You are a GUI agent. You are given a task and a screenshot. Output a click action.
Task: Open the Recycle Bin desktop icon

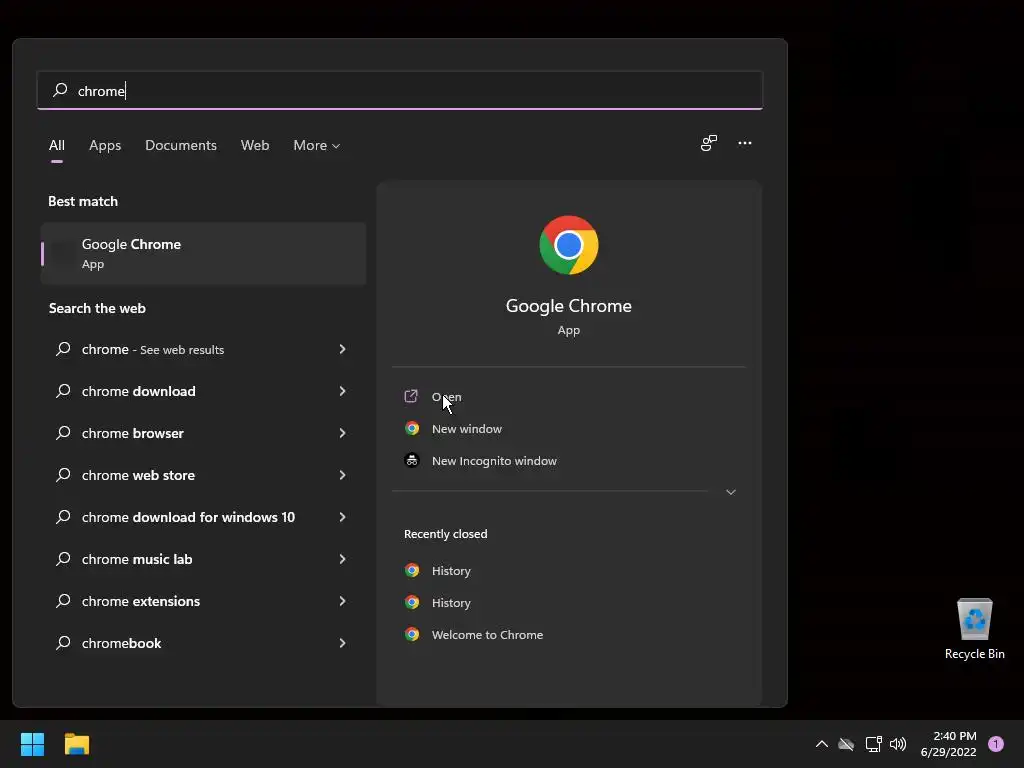coord(974,629)
